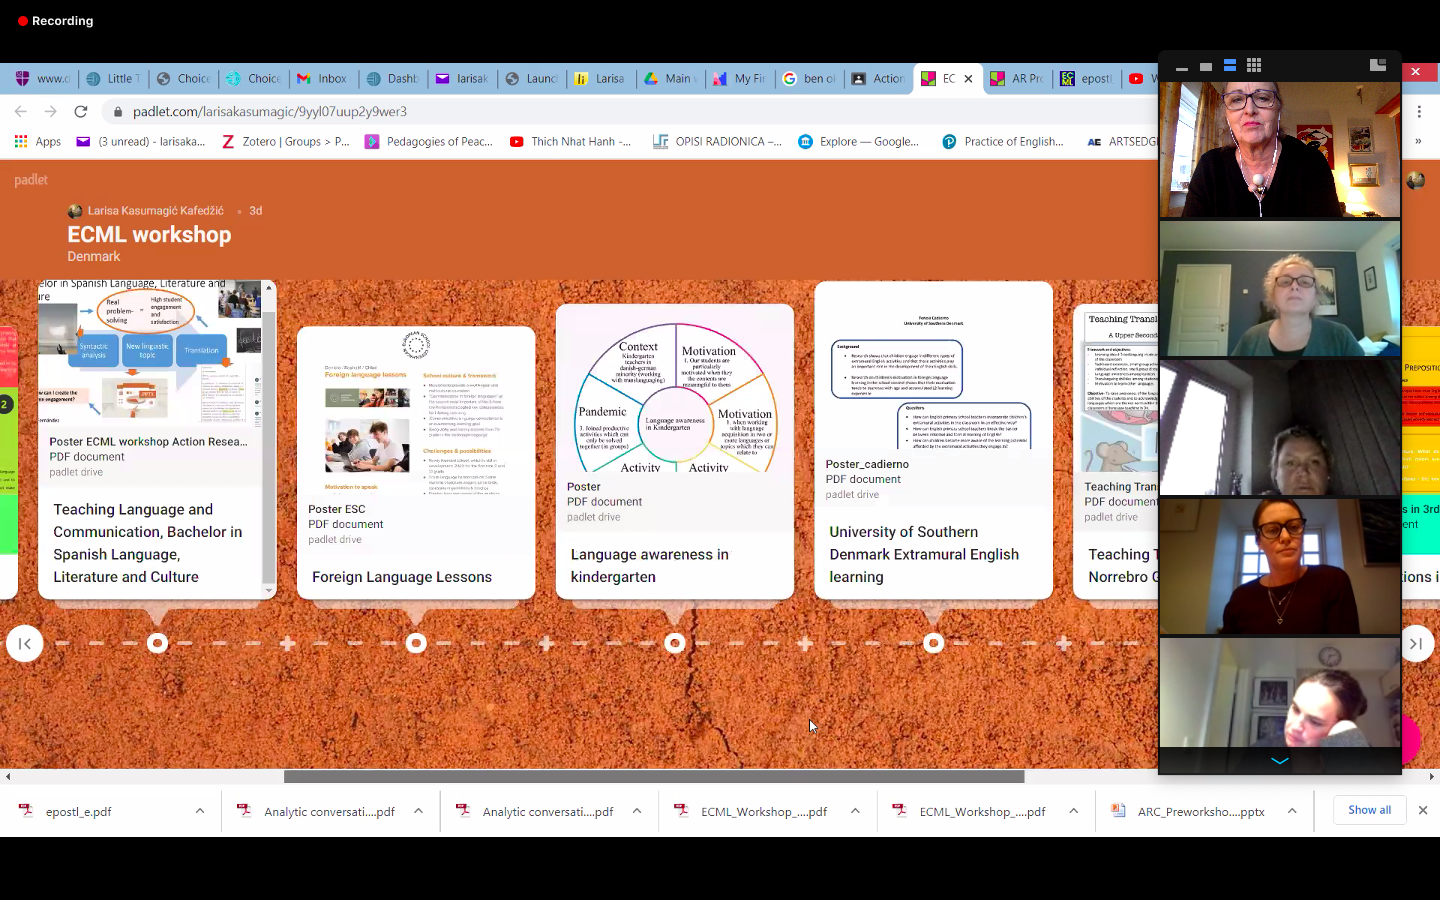Select timeline marker under Language awareness in kindergarten
This screenshot has width=1440, height=900.
(x=675, y=644)
